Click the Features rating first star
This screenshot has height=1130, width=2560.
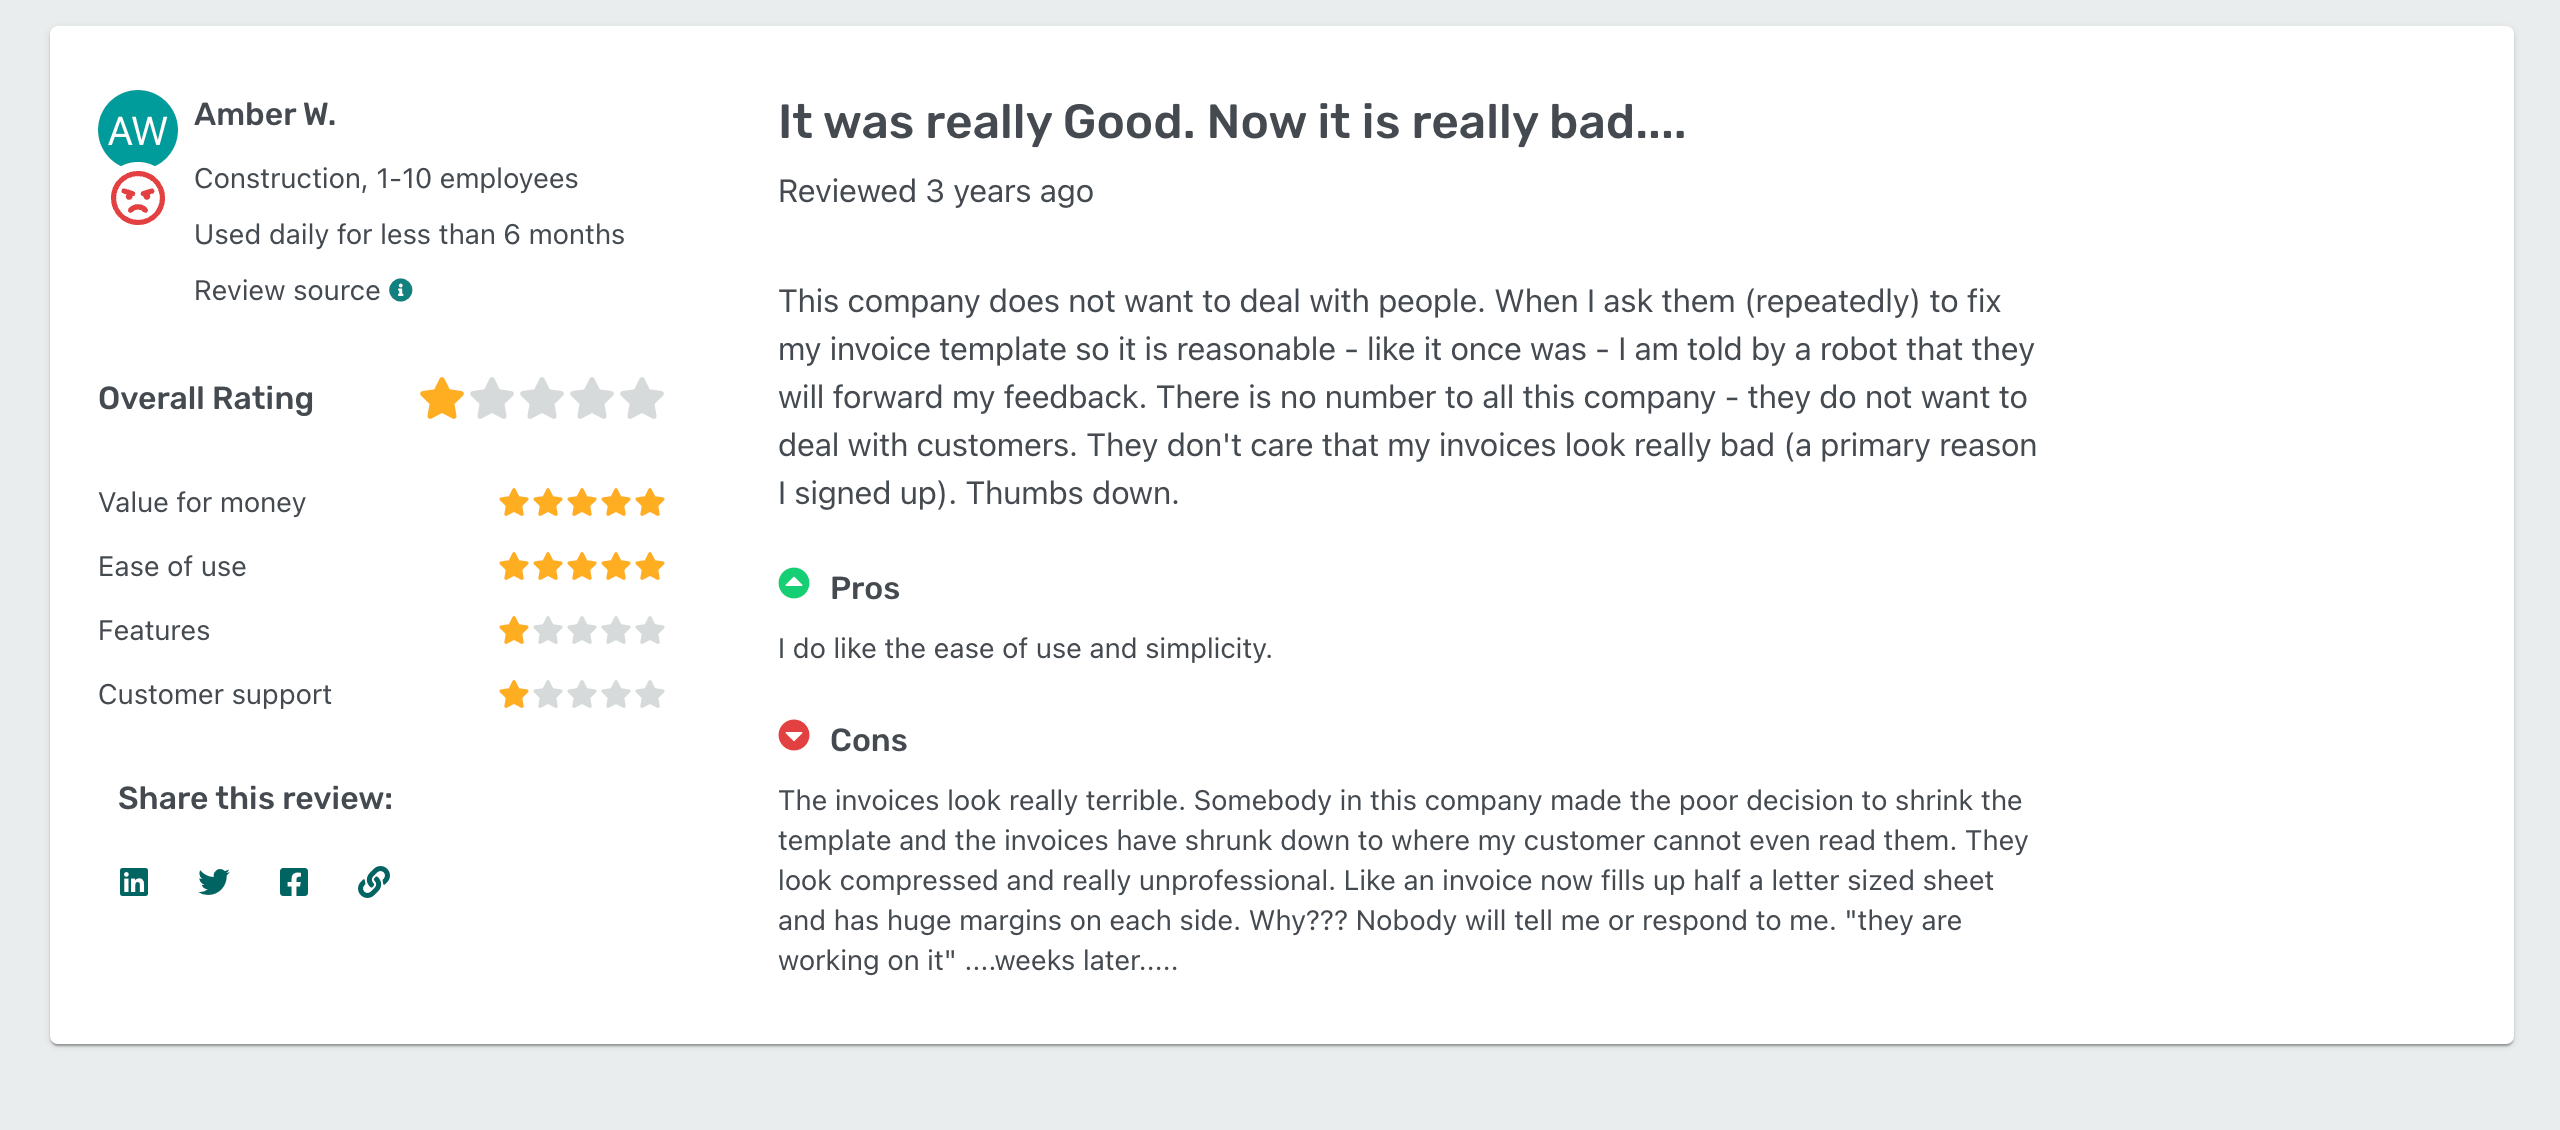pyautogui.click(x=514, y=630)
